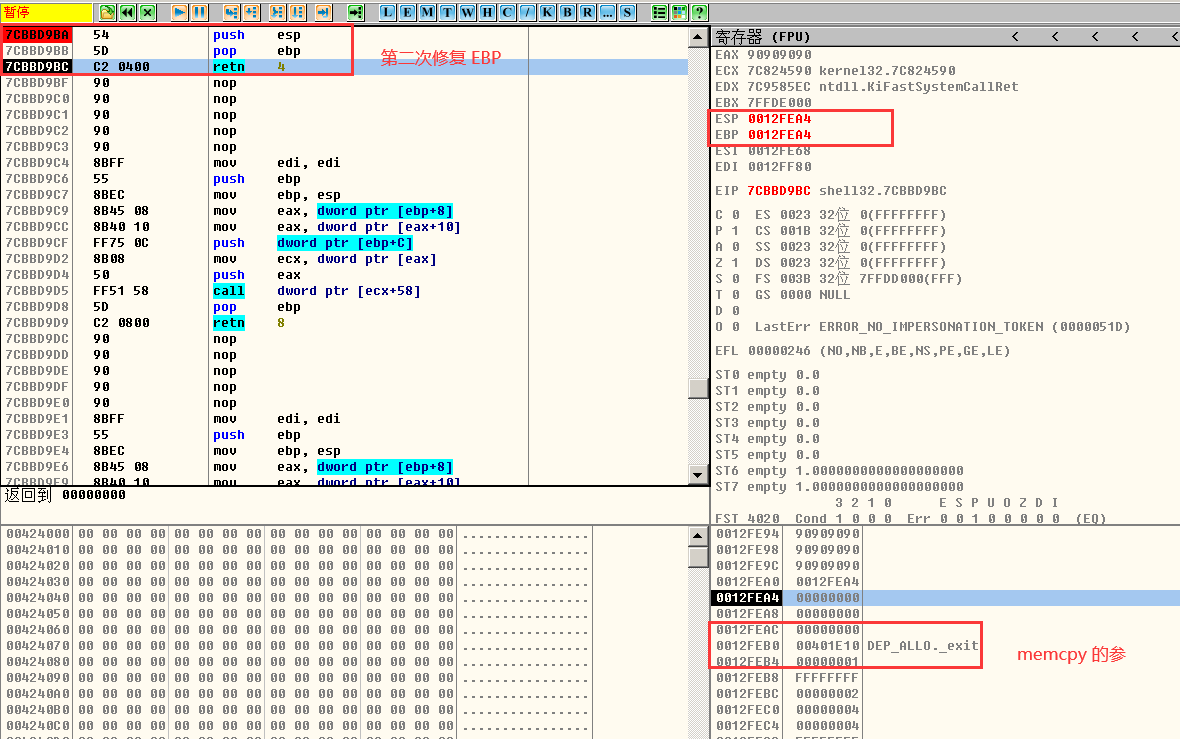The height and width of the screenshot is (739, 1180).
Task: Open debugging options list icon
Action: click(x=659, y=12)
